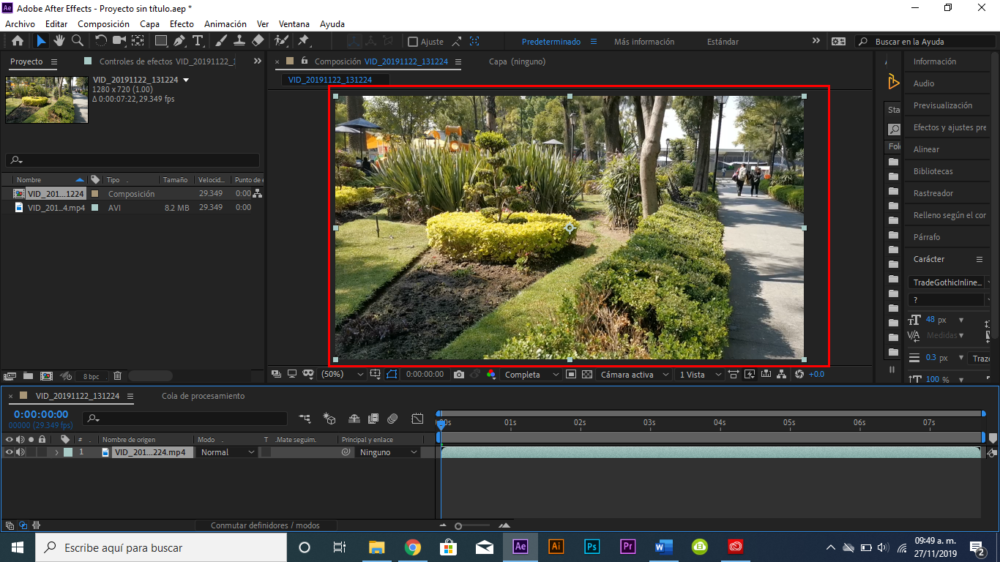
Task: Delete selected project item with trash icon
Action: [x=117, y=376]
